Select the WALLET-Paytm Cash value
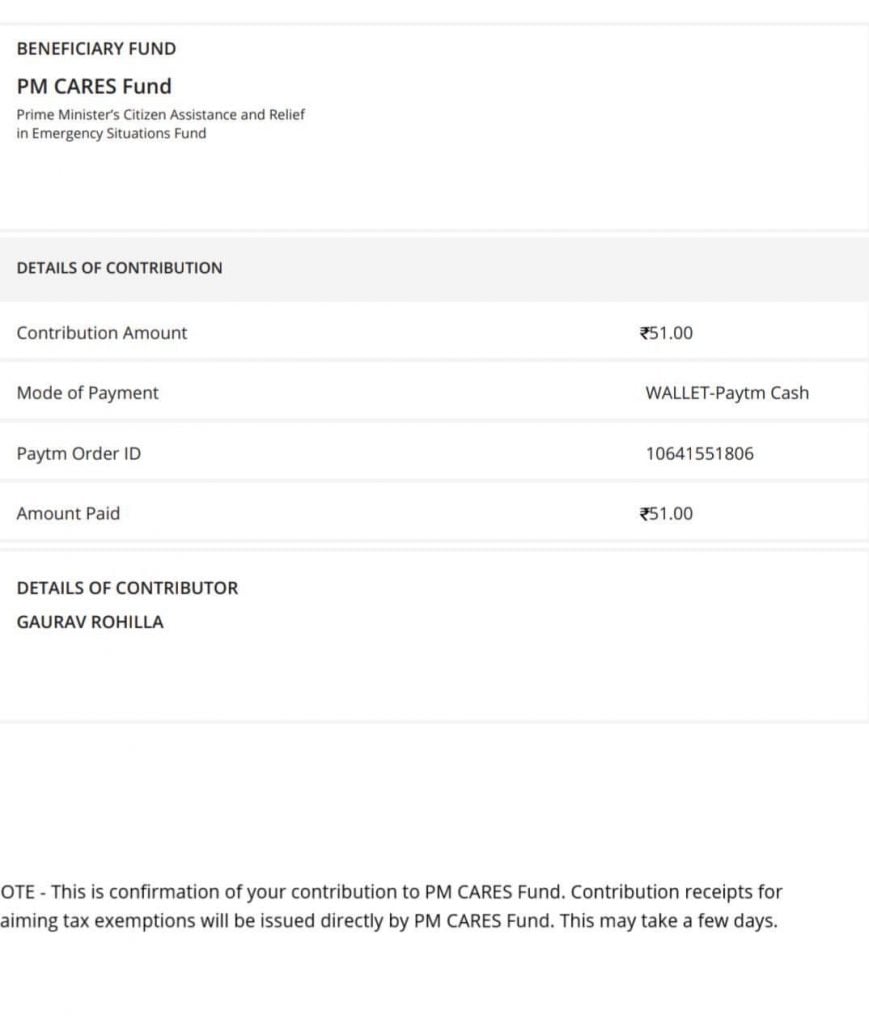869x1024 pixels. coord(727,393)
